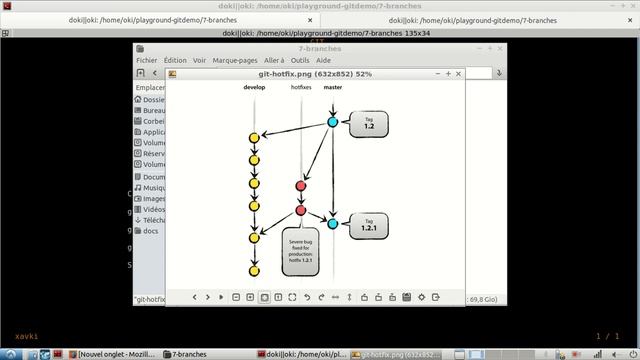
Task: Save file icon in viewer toolbar
Action: pos(378,297)
